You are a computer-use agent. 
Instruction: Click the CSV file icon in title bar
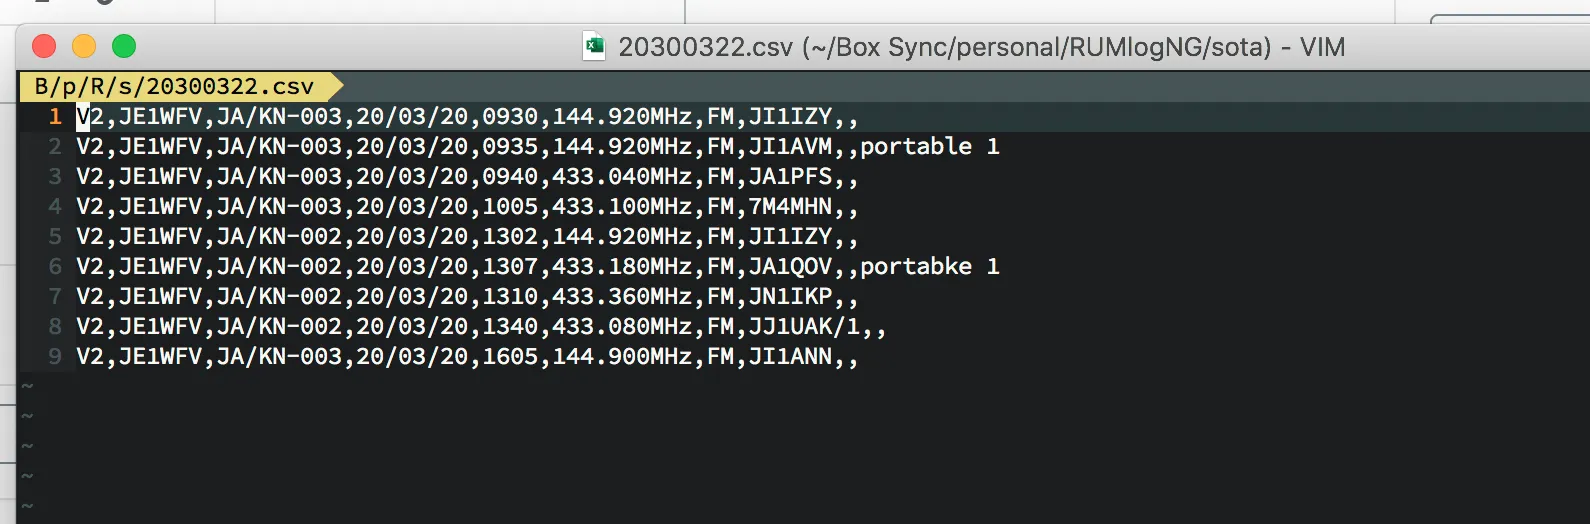(x=594, y=46)
